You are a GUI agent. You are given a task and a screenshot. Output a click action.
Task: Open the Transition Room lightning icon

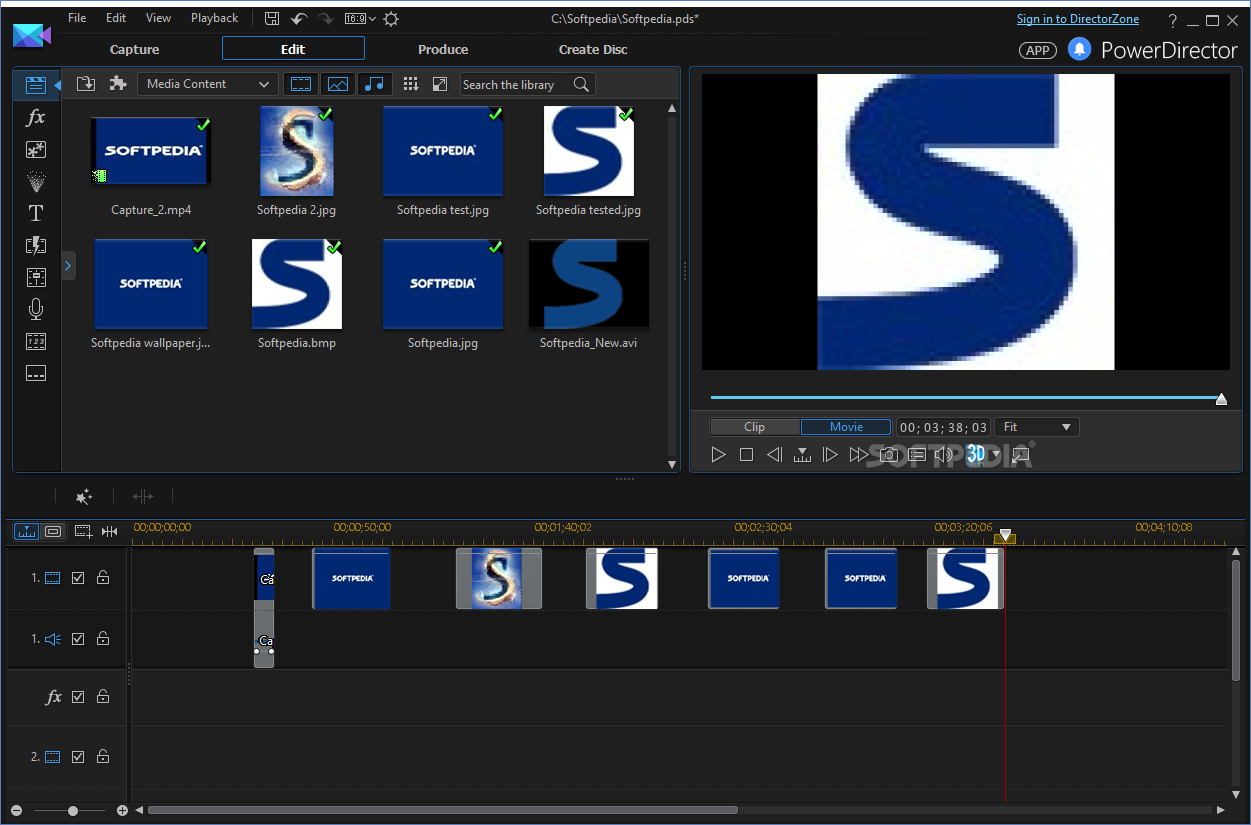[36, 245]
